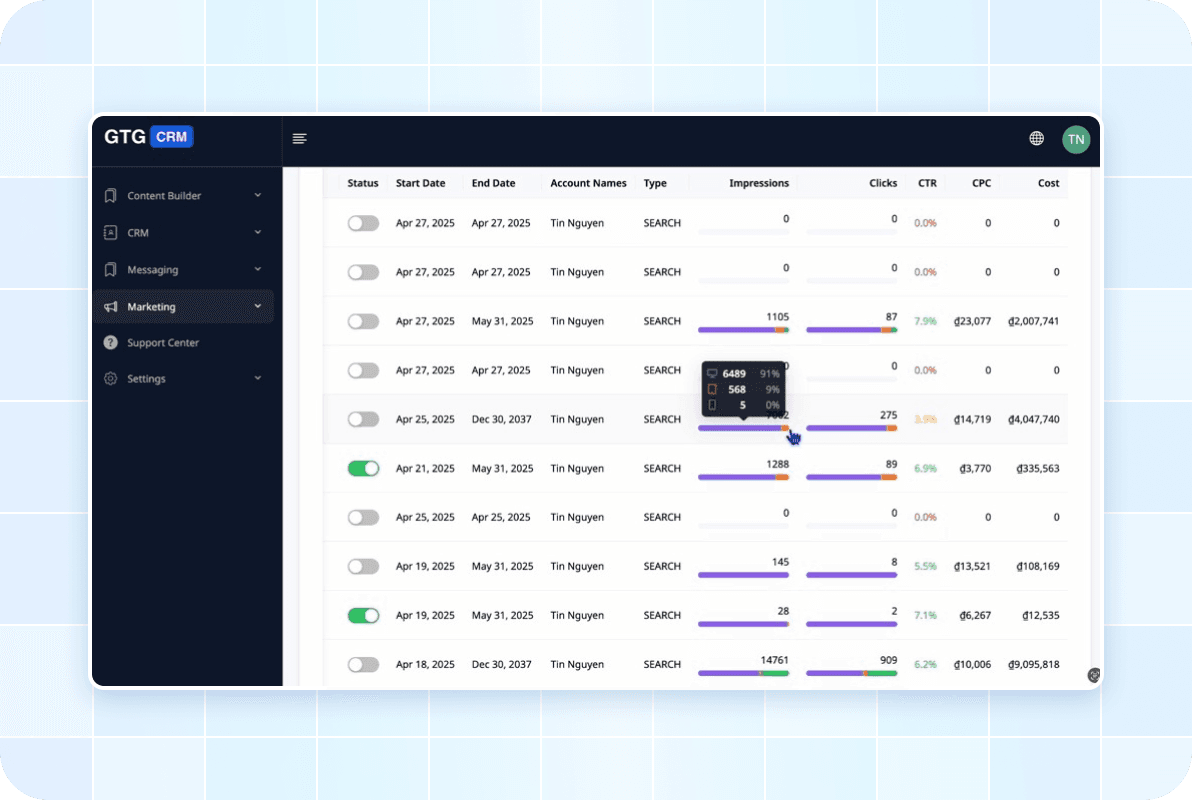Open the Settings menu item
This screenshot has width=1192, height=800.
(183, 378)
